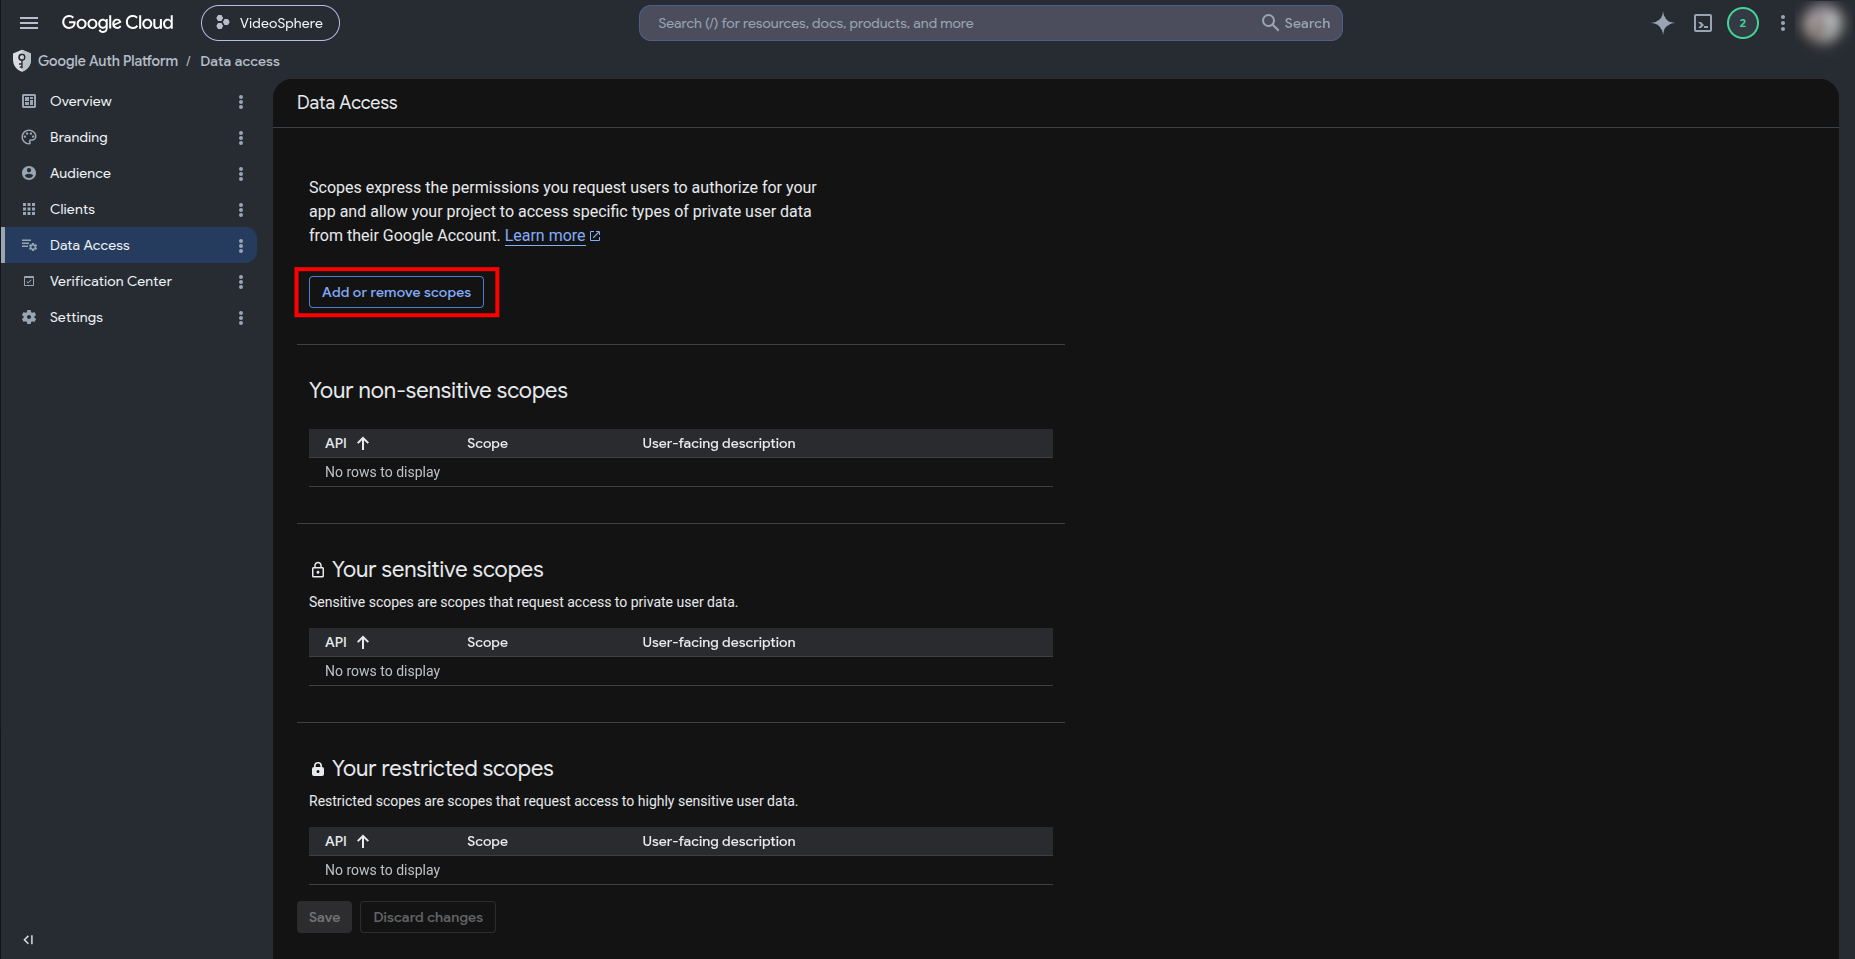Screen dimensions: 1855x959
Task: Open notifications badge showing 2
Action: click(x=1743, y=23)
